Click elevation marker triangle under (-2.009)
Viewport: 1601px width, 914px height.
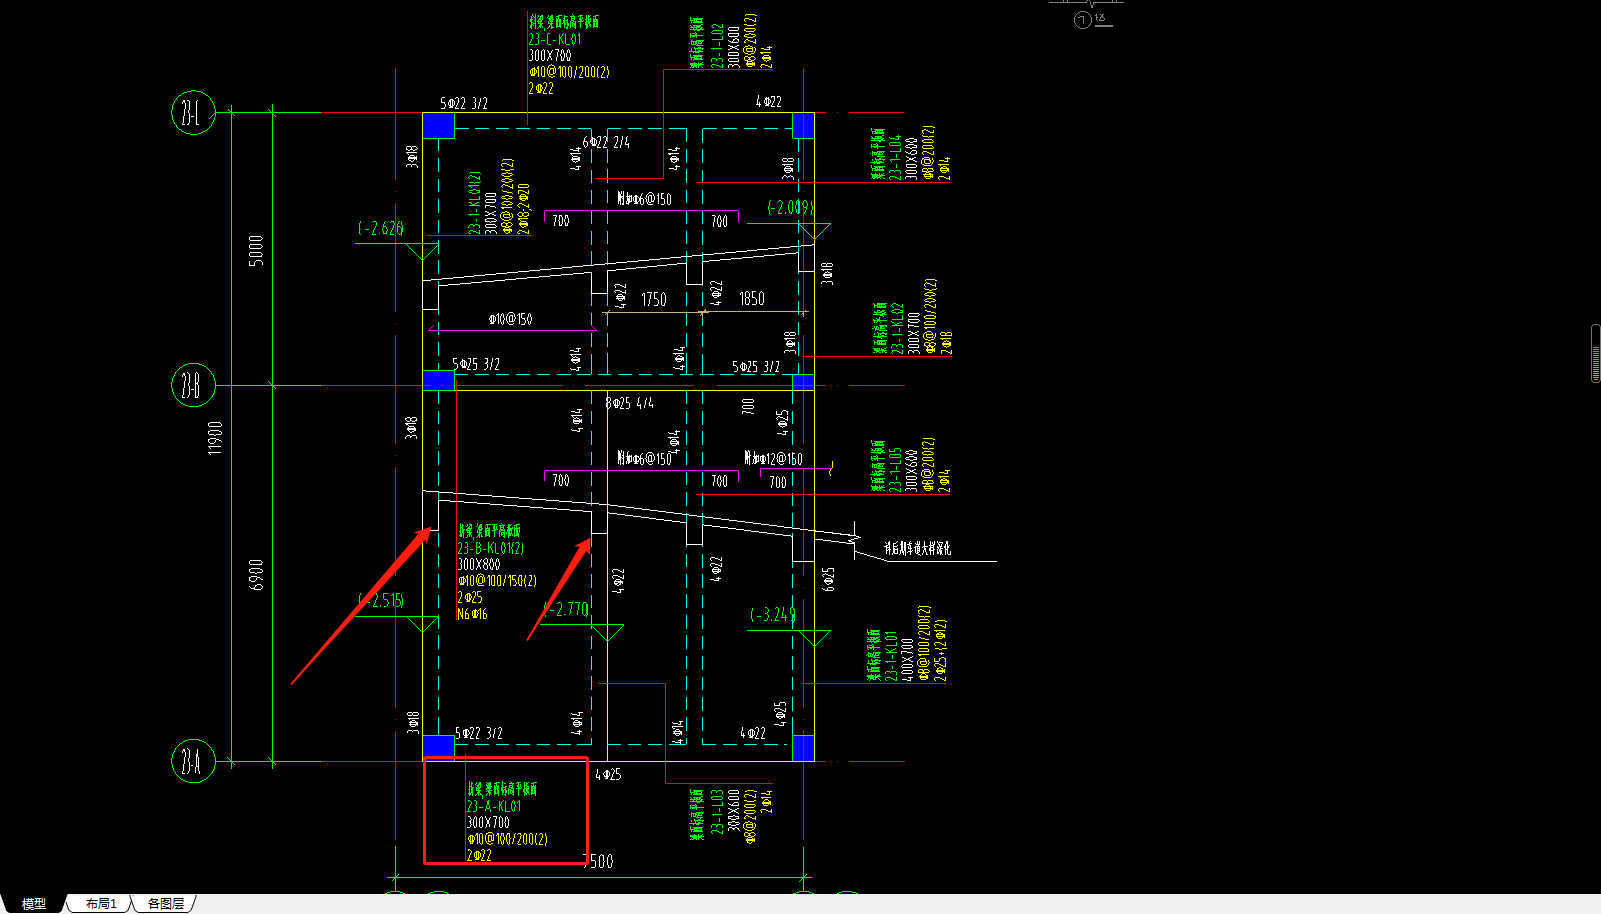tap(815, 232)
